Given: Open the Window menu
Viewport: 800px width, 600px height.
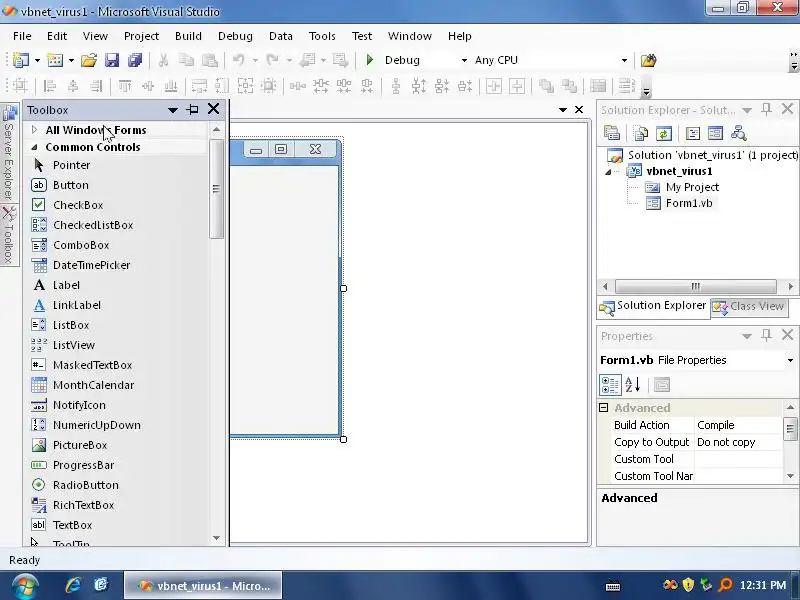Looking at the screenshot, I should 410,36.
